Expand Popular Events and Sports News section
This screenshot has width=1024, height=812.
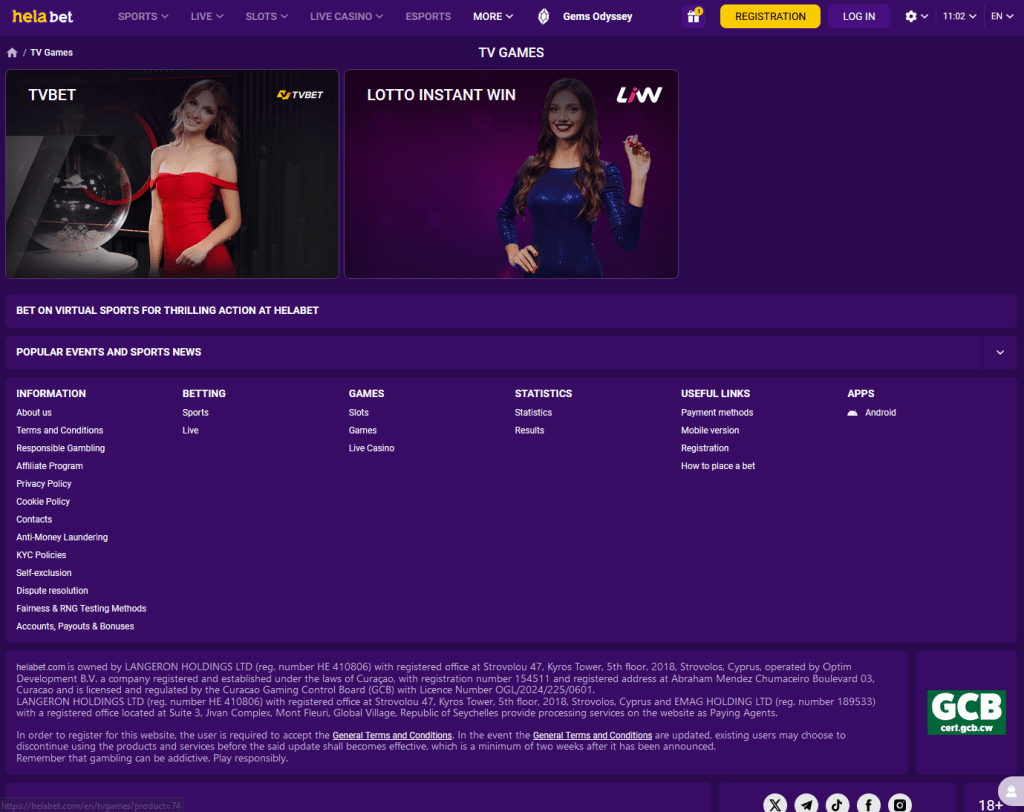point(1000,353)
